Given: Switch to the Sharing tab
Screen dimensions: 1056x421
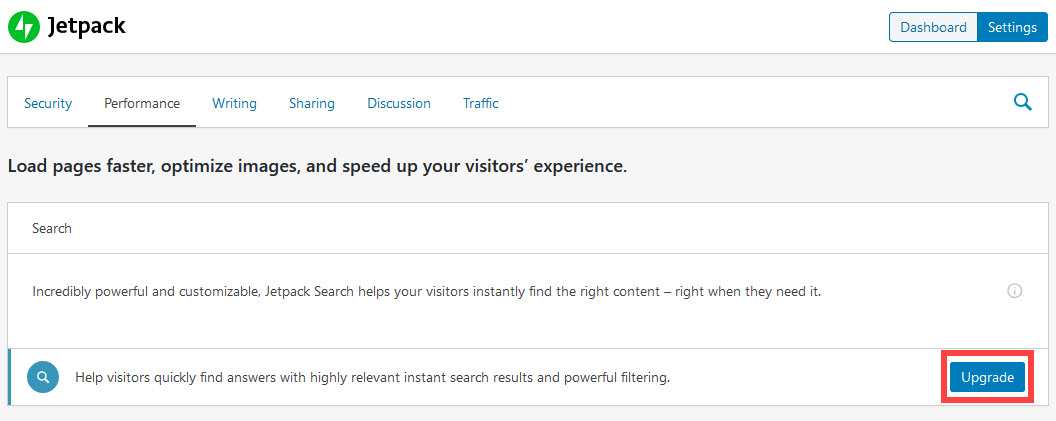Looking at the screenshot, I should (312, 103).
